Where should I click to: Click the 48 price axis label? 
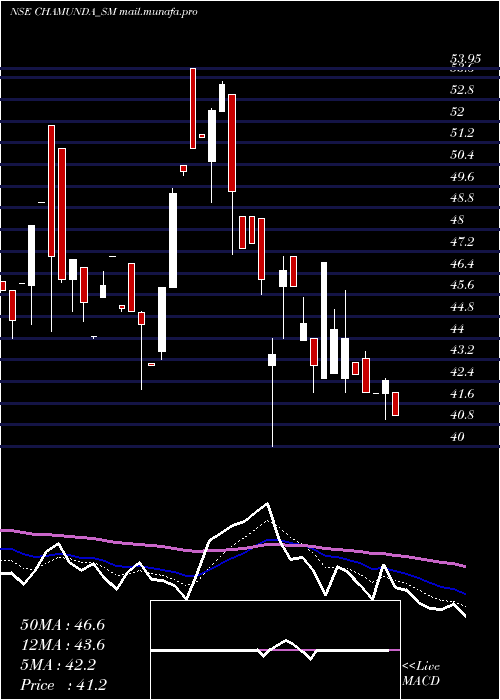coord(457,220)
